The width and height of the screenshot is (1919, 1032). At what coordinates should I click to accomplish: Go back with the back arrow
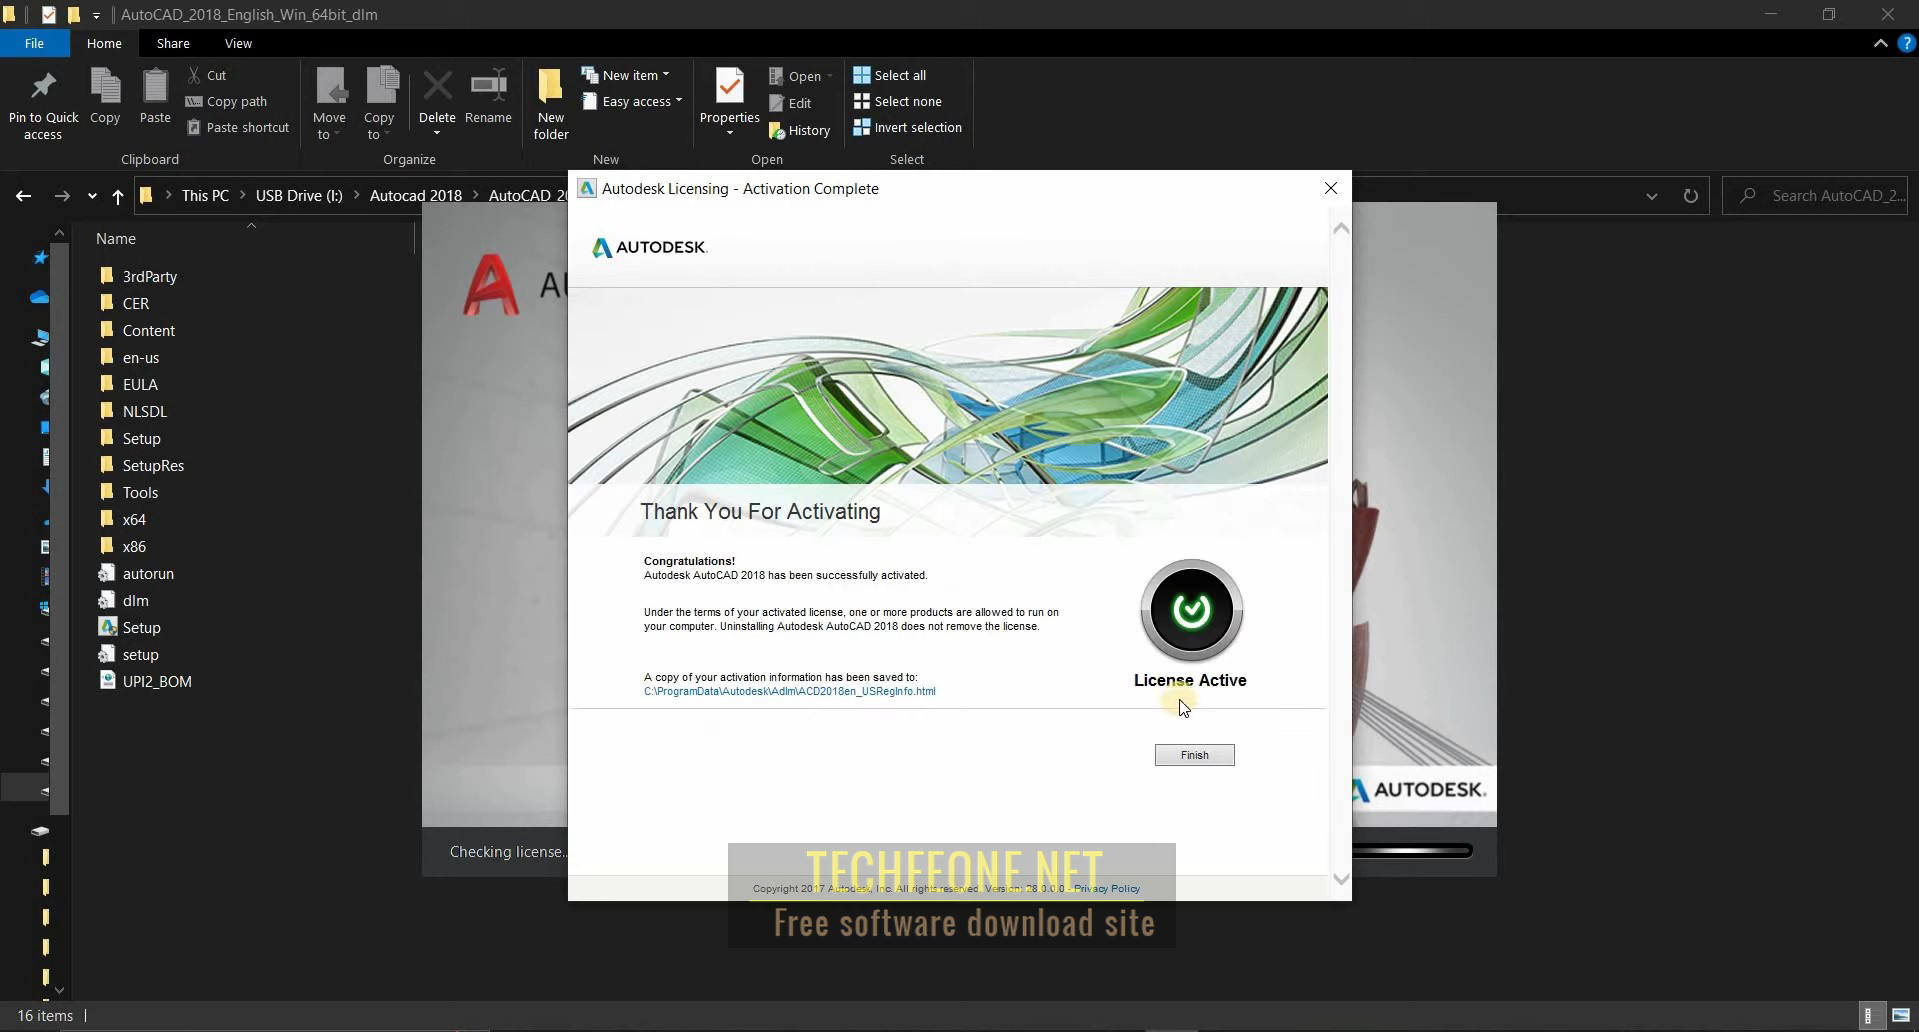23,196
